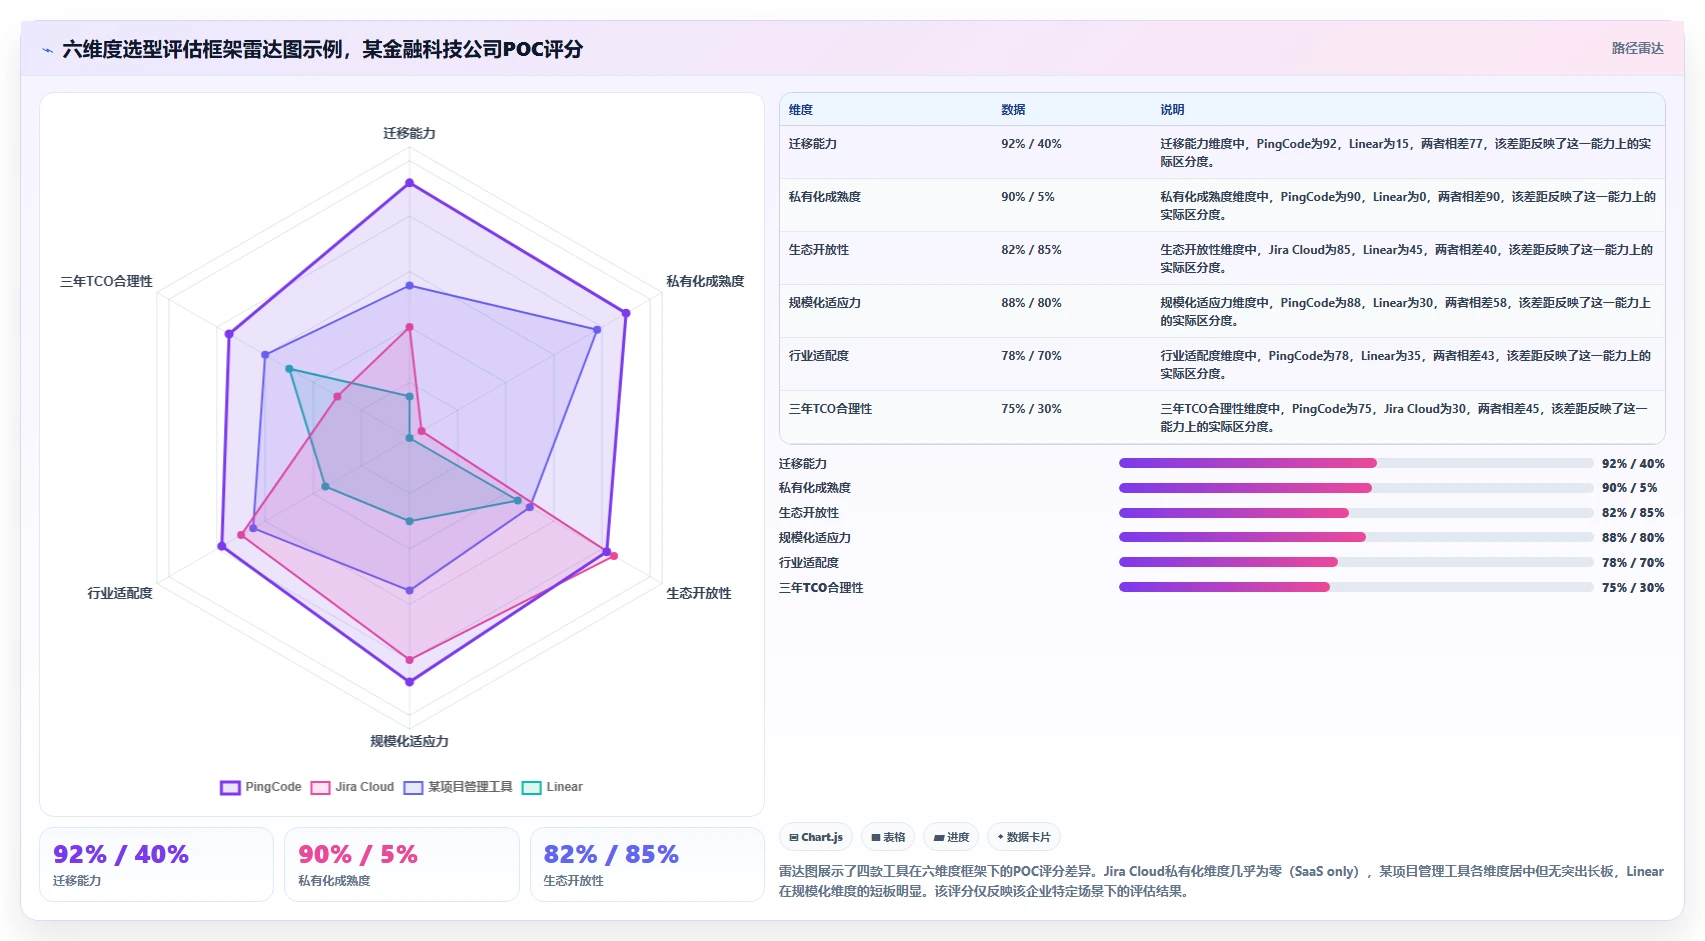Screen dimensions: 1705x941
Task: Click the 规模化适应力 axis label on the radar chart
Action: coord(409,741)
